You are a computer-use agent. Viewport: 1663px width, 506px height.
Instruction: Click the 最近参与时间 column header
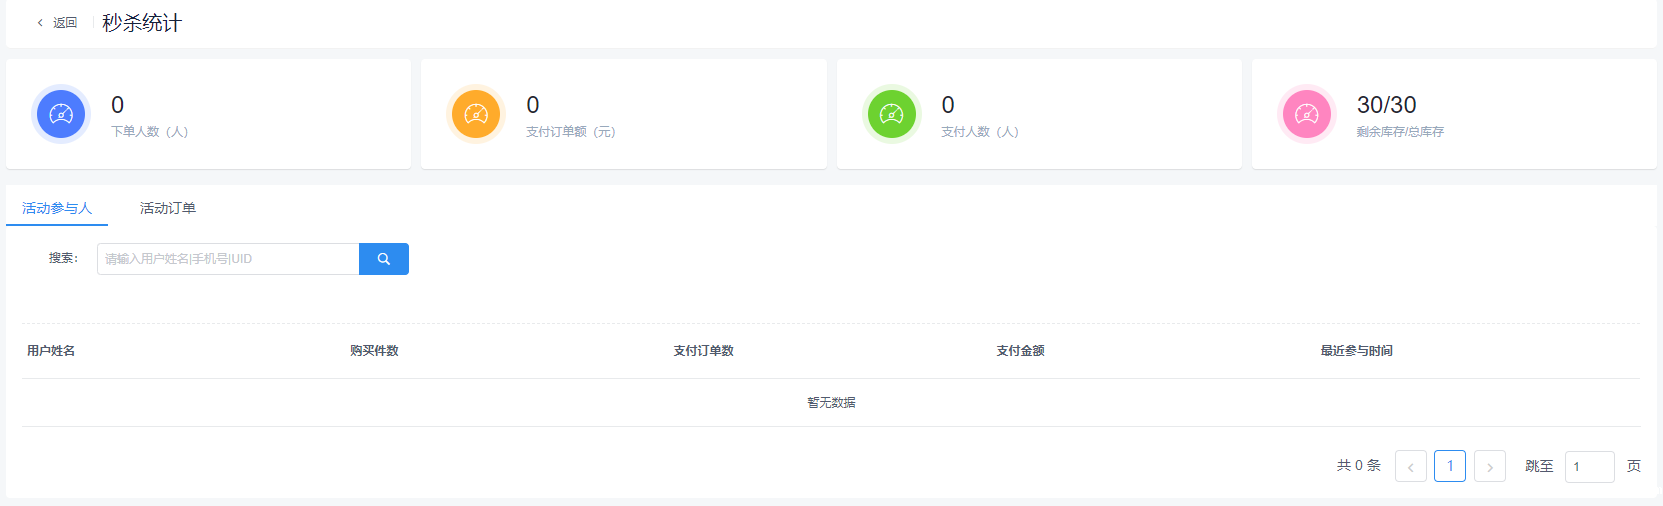(1356, 351)
